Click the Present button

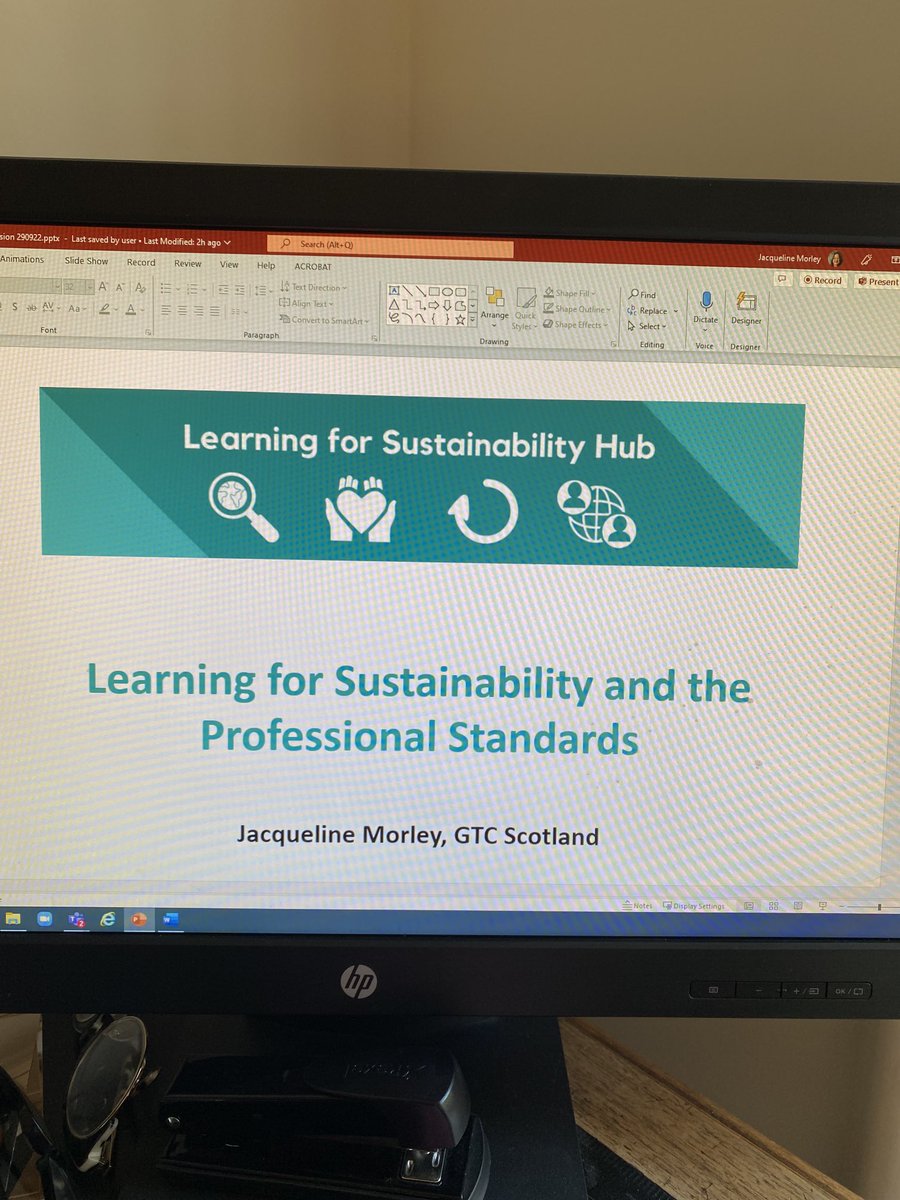[x=879, y=282]
